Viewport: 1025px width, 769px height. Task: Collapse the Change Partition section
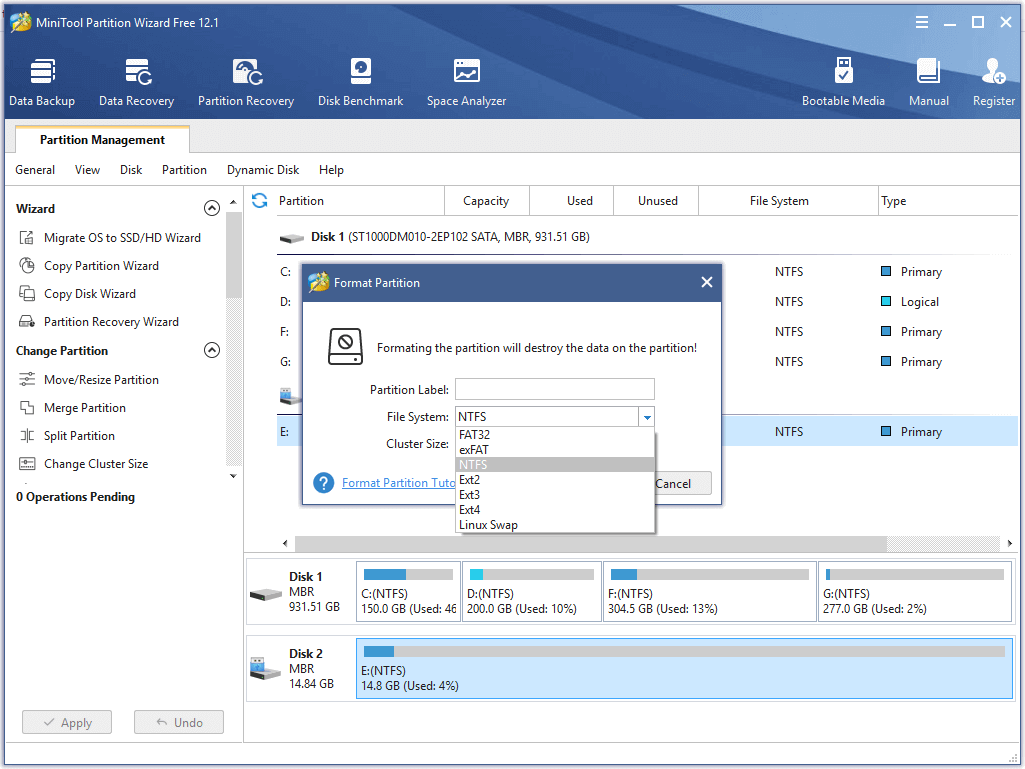(211, 351)
